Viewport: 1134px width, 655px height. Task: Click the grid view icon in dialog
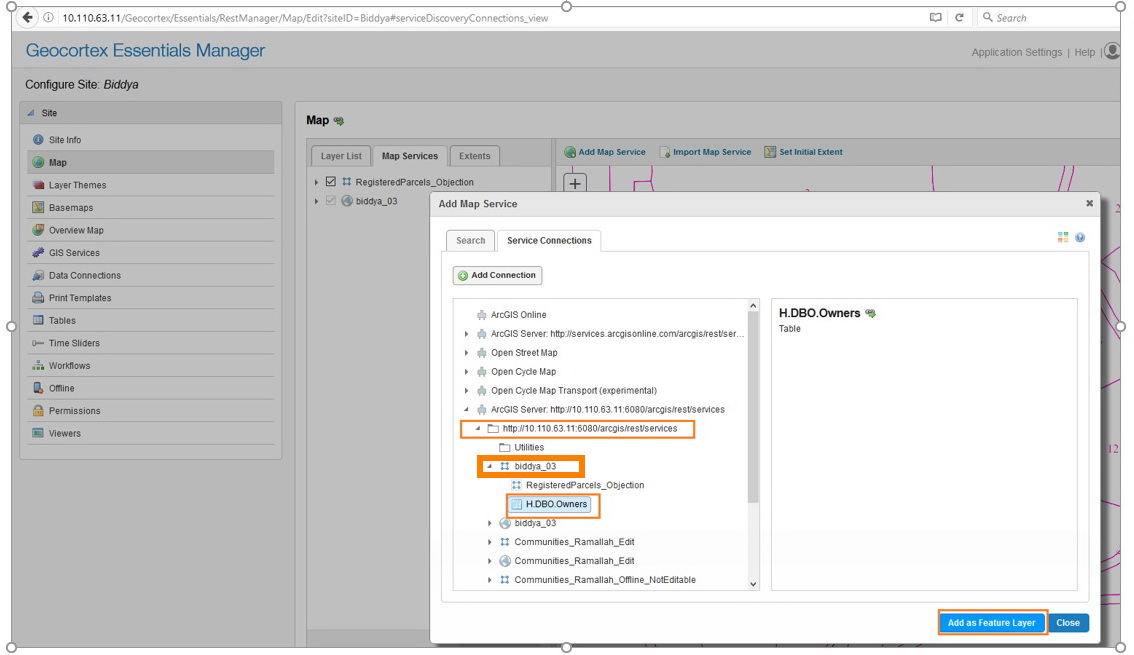[x=1062, y=237]
